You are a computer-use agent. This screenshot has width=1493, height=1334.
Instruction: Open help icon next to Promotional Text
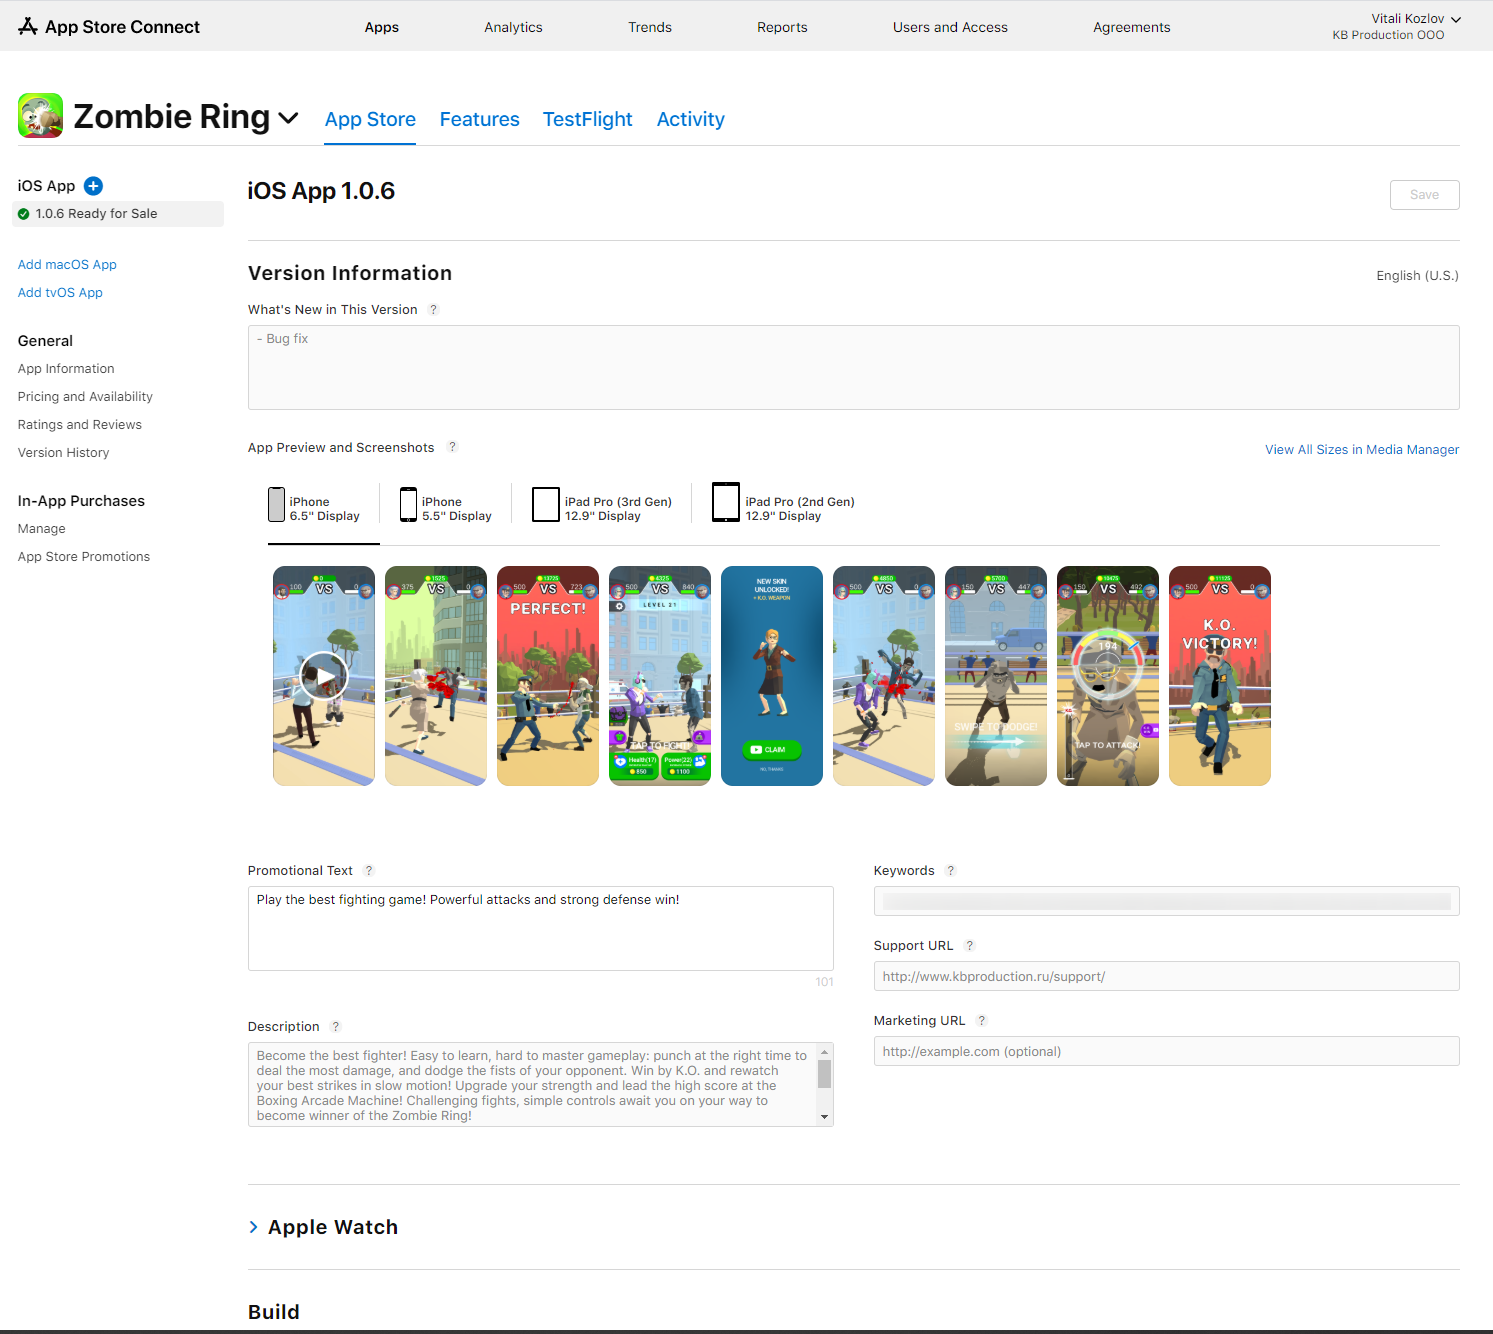pyautogui.click(x=369, y=871)
